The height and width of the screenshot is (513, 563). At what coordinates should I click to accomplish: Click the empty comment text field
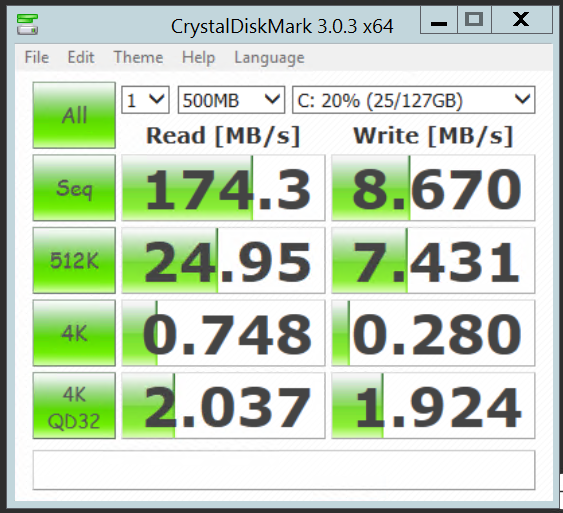pos(284,470)
